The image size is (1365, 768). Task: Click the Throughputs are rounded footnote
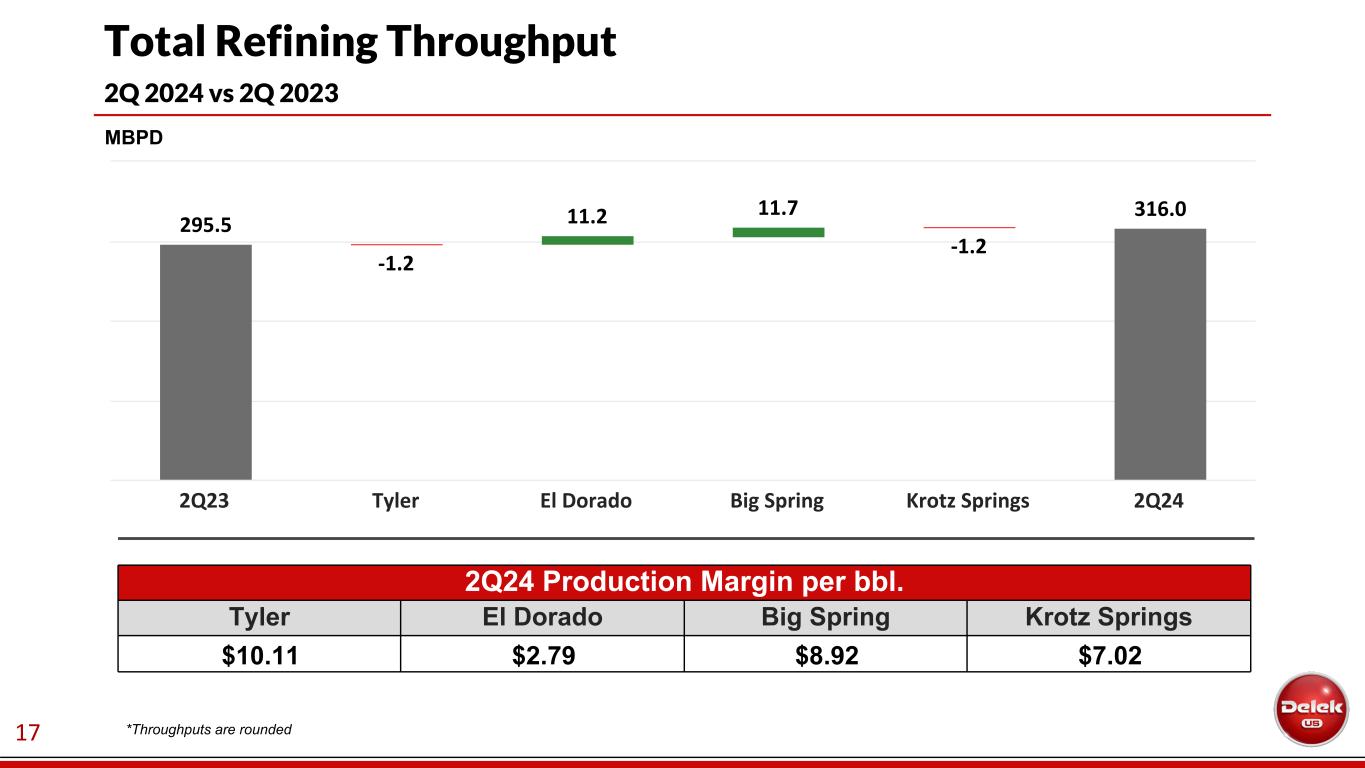(x=208, y=730)
